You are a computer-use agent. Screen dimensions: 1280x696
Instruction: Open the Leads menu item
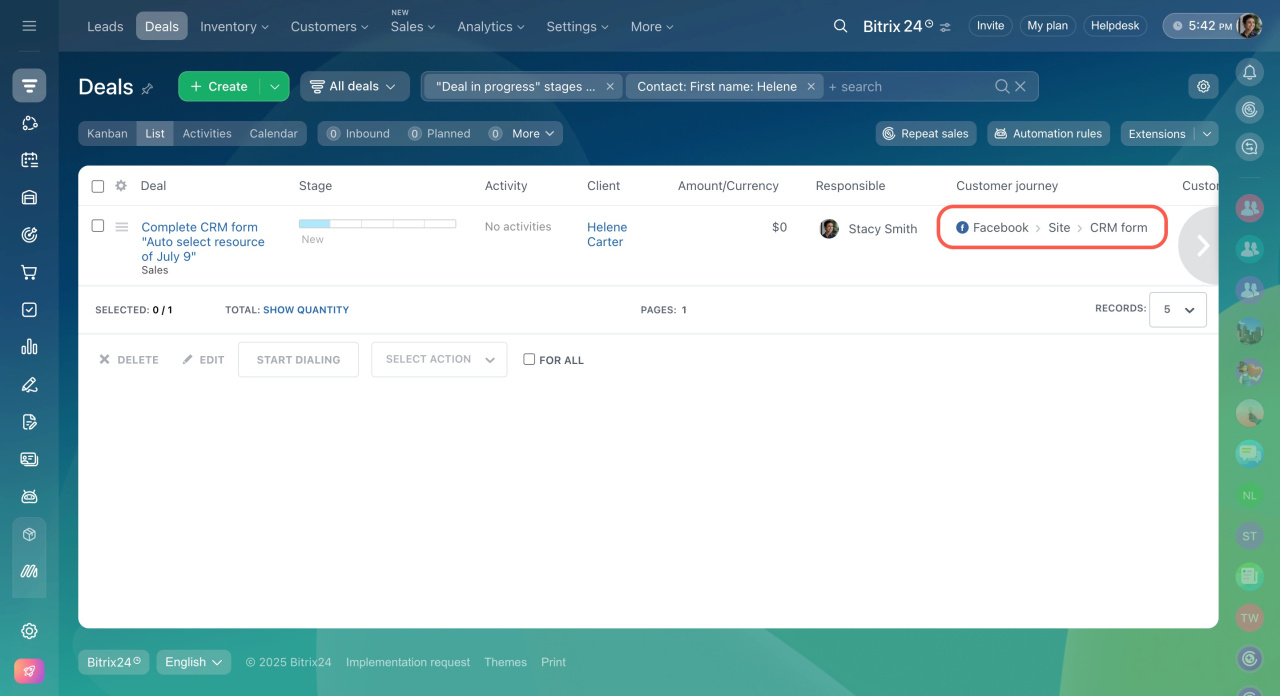[105, 26]
